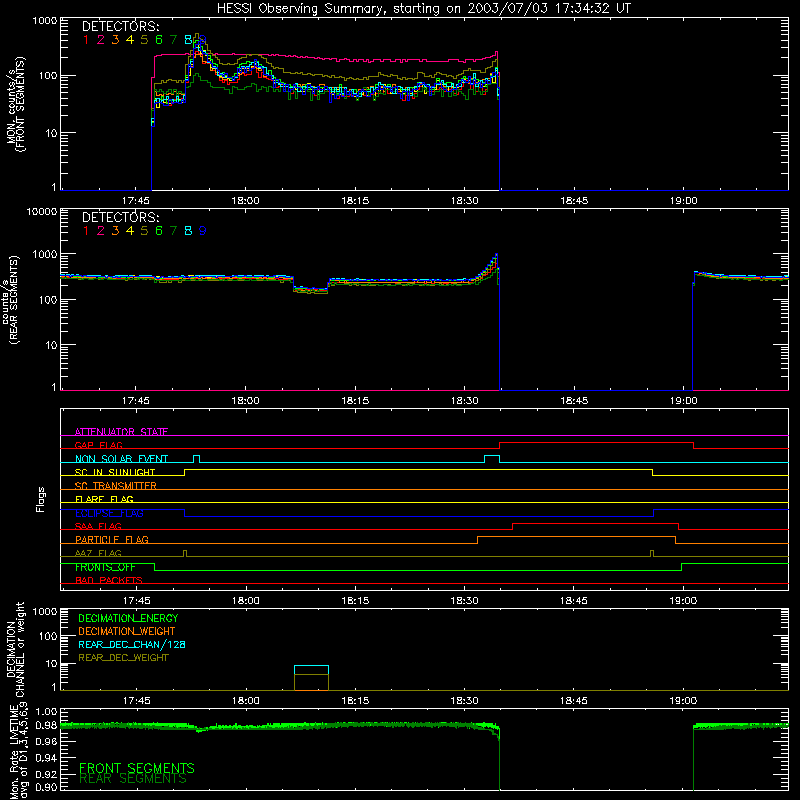Click yellow detector 4 in front segments legend
800x800 pixels.
click(x=130, y=40)
